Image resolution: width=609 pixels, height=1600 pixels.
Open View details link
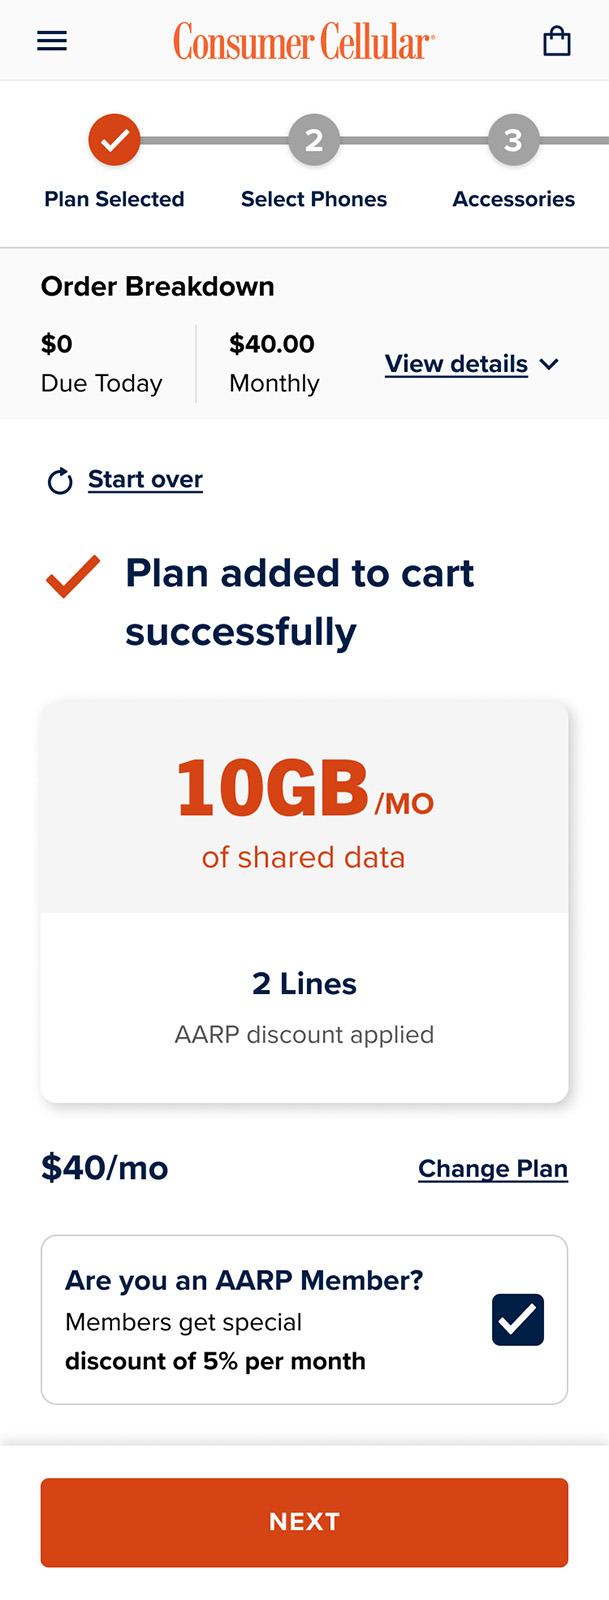pos(456,364)
